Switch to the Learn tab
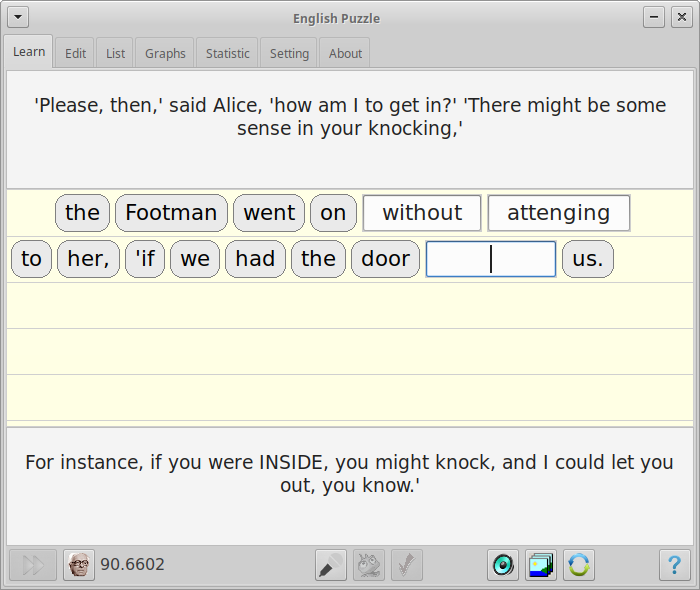This screenshot has height=590, width=700. pyautogui.click(x=29, y=52)
